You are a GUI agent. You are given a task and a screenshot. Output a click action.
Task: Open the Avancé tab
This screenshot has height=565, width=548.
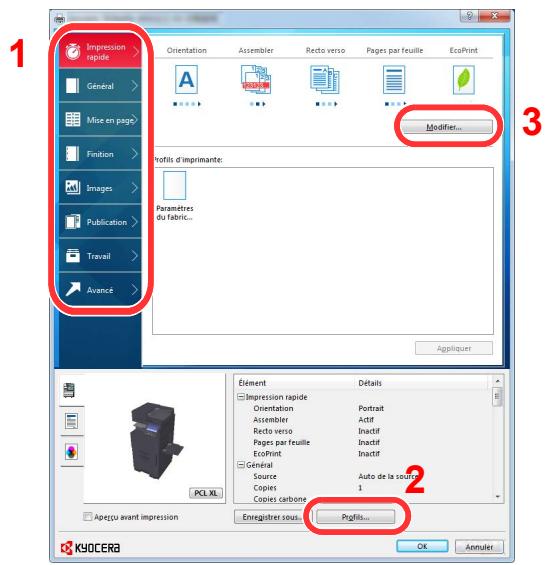[100, 290]
